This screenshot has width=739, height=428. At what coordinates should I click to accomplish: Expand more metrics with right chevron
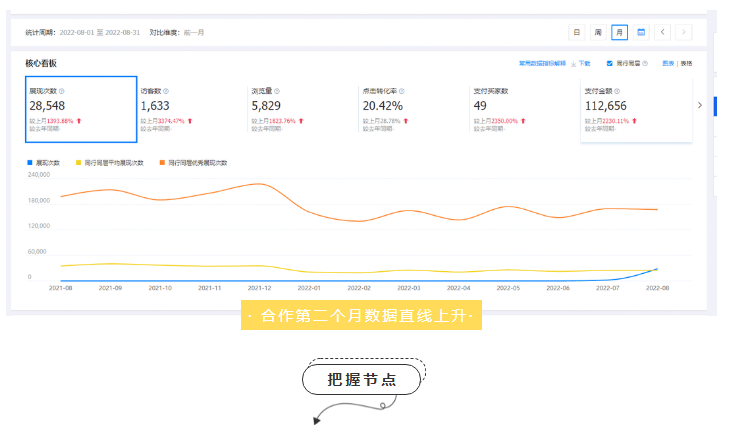(x=699, y=105)
